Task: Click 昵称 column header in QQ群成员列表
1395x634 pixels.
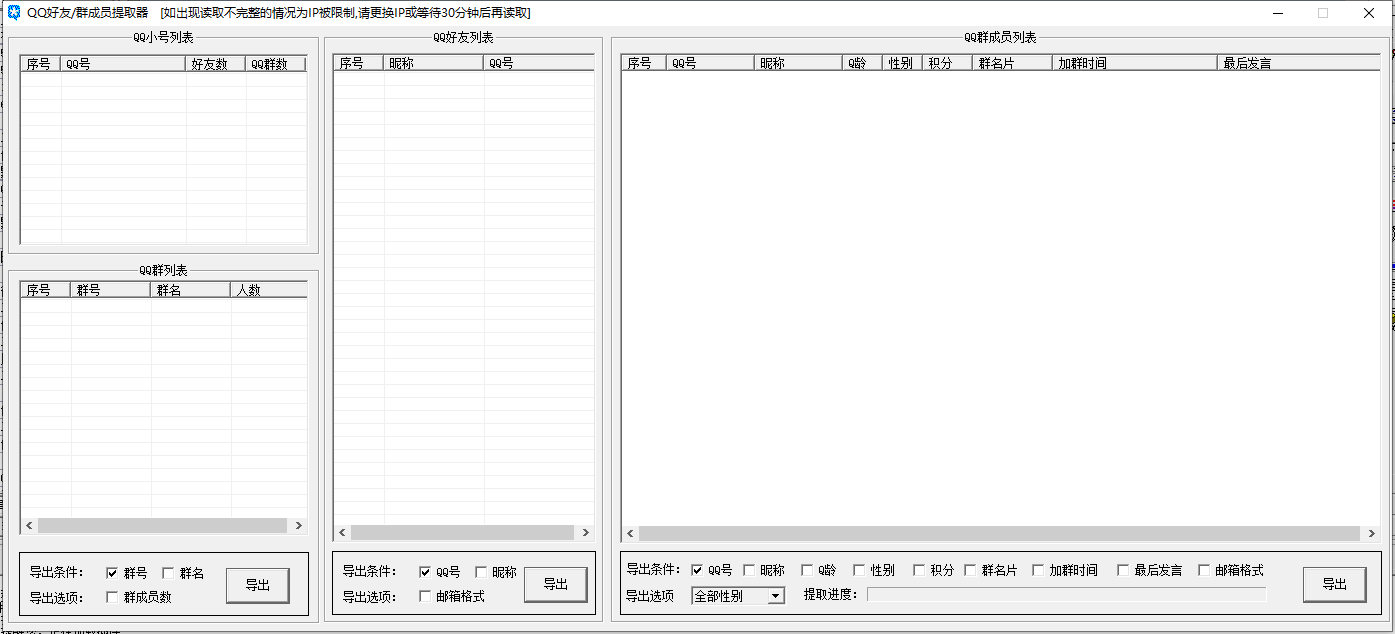Action: click(x=798, y=63)
